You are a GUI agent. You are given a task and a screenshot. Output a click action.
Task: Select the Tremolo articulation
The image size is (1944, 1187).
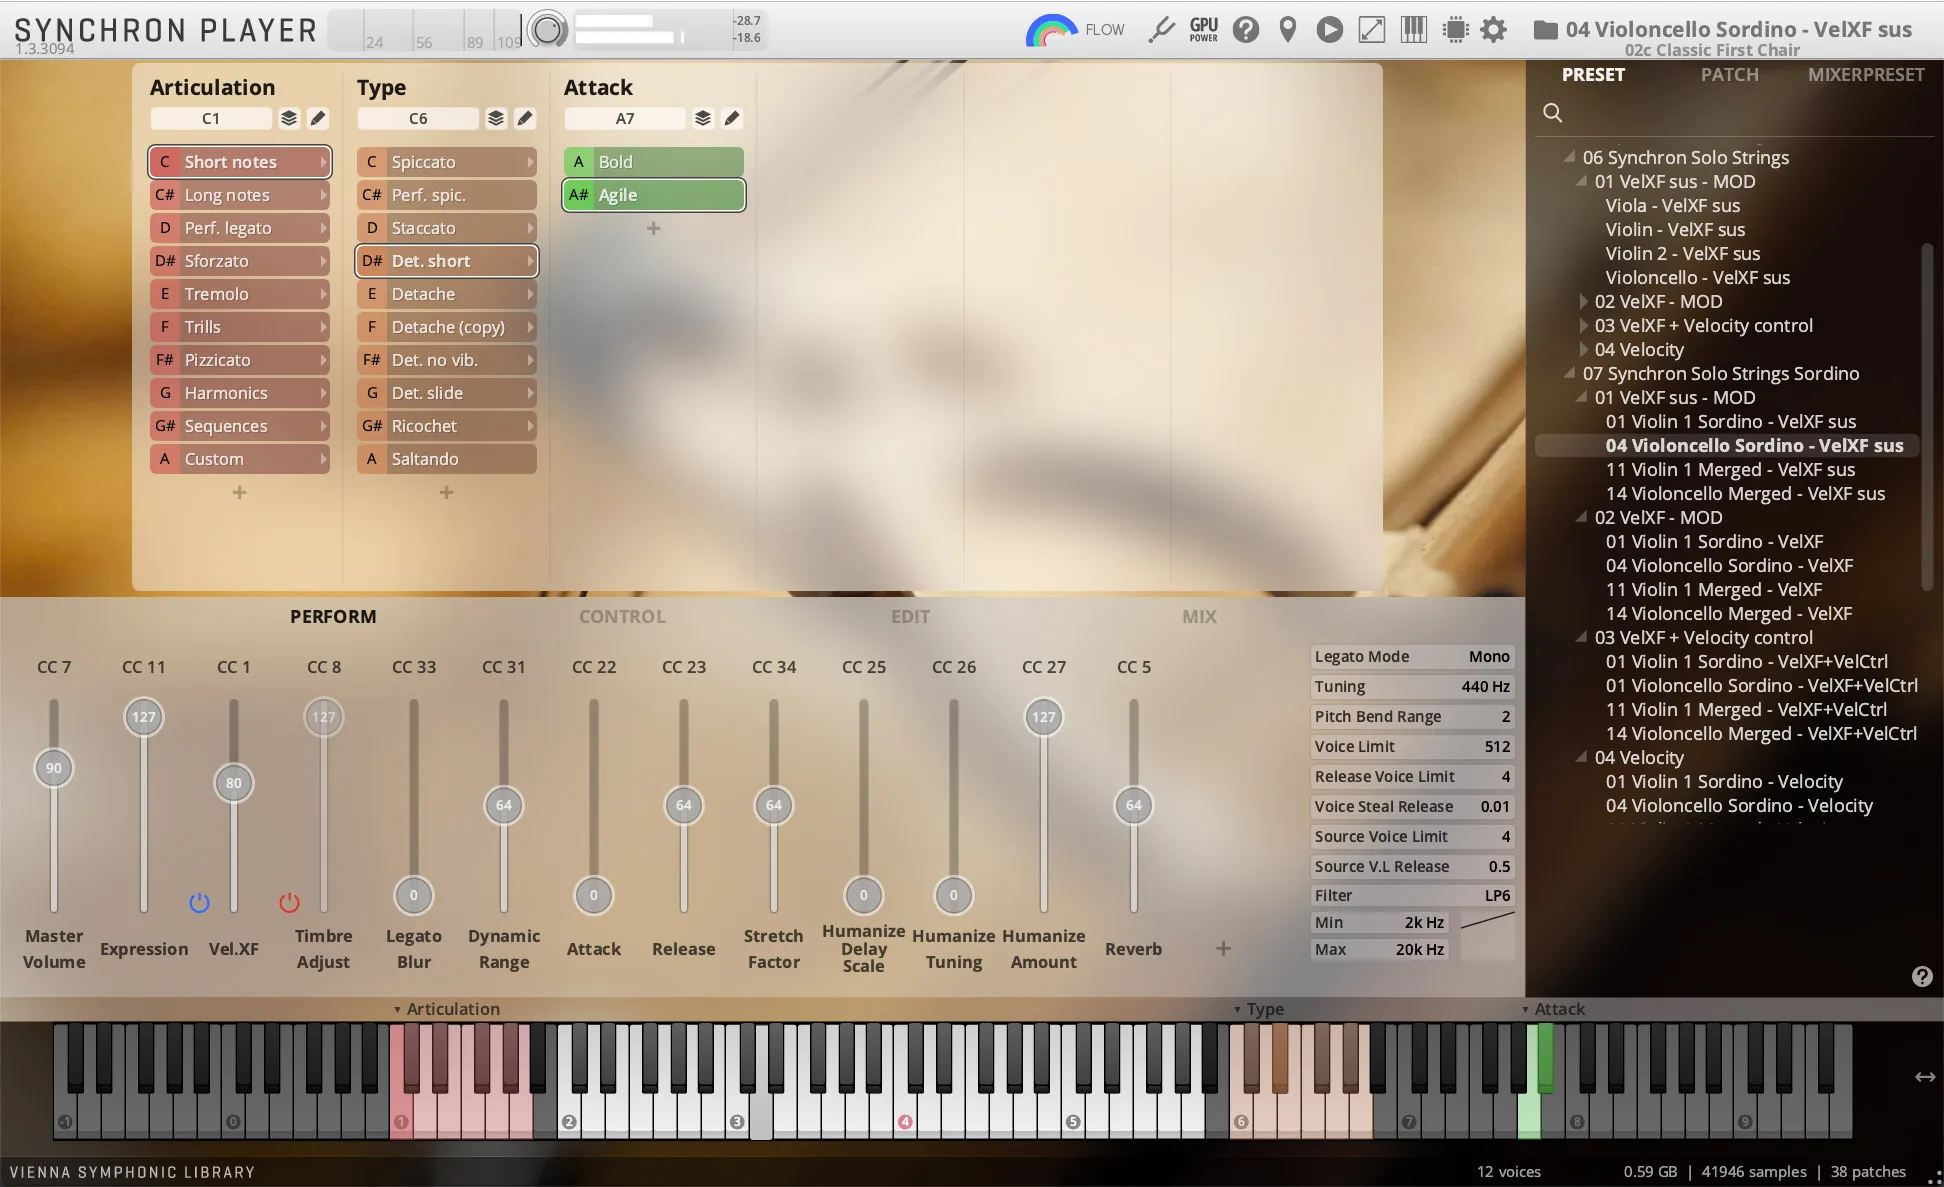coord(240,294)
